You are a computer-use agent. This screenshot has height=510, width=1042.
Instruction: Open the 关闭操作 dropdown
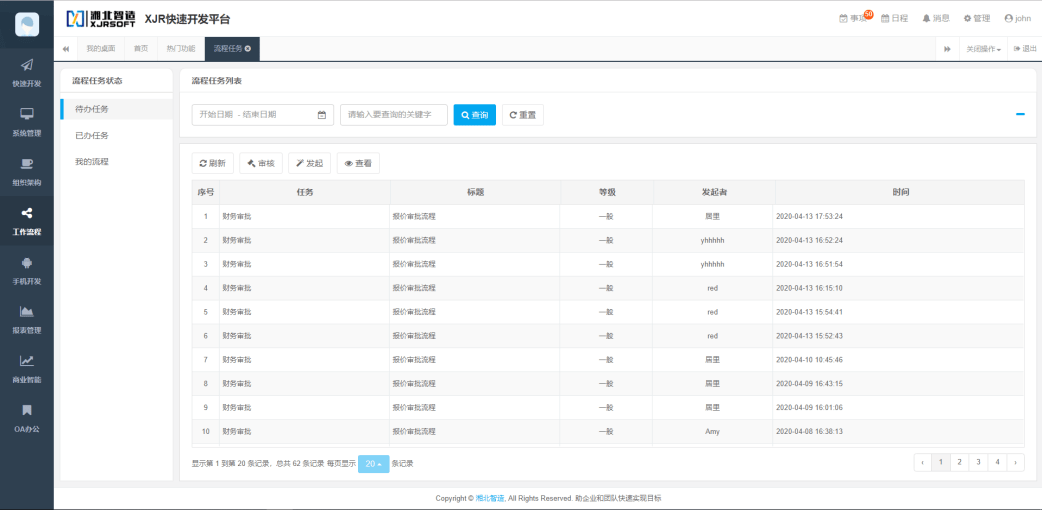984,49
